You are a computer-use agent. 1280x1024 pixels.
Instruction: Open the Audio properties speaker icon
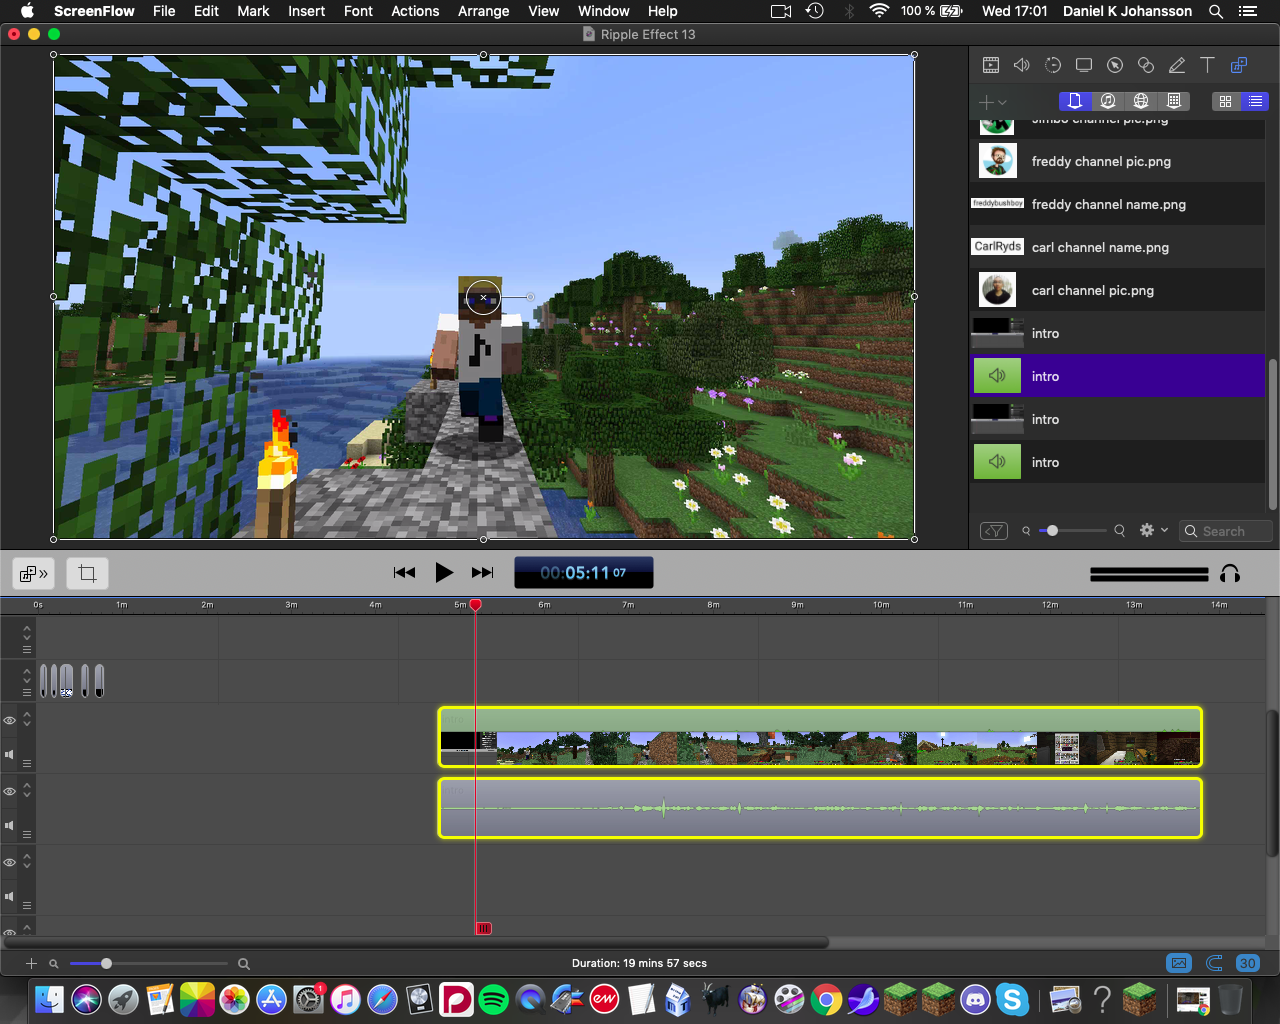tap(1021, 65)
